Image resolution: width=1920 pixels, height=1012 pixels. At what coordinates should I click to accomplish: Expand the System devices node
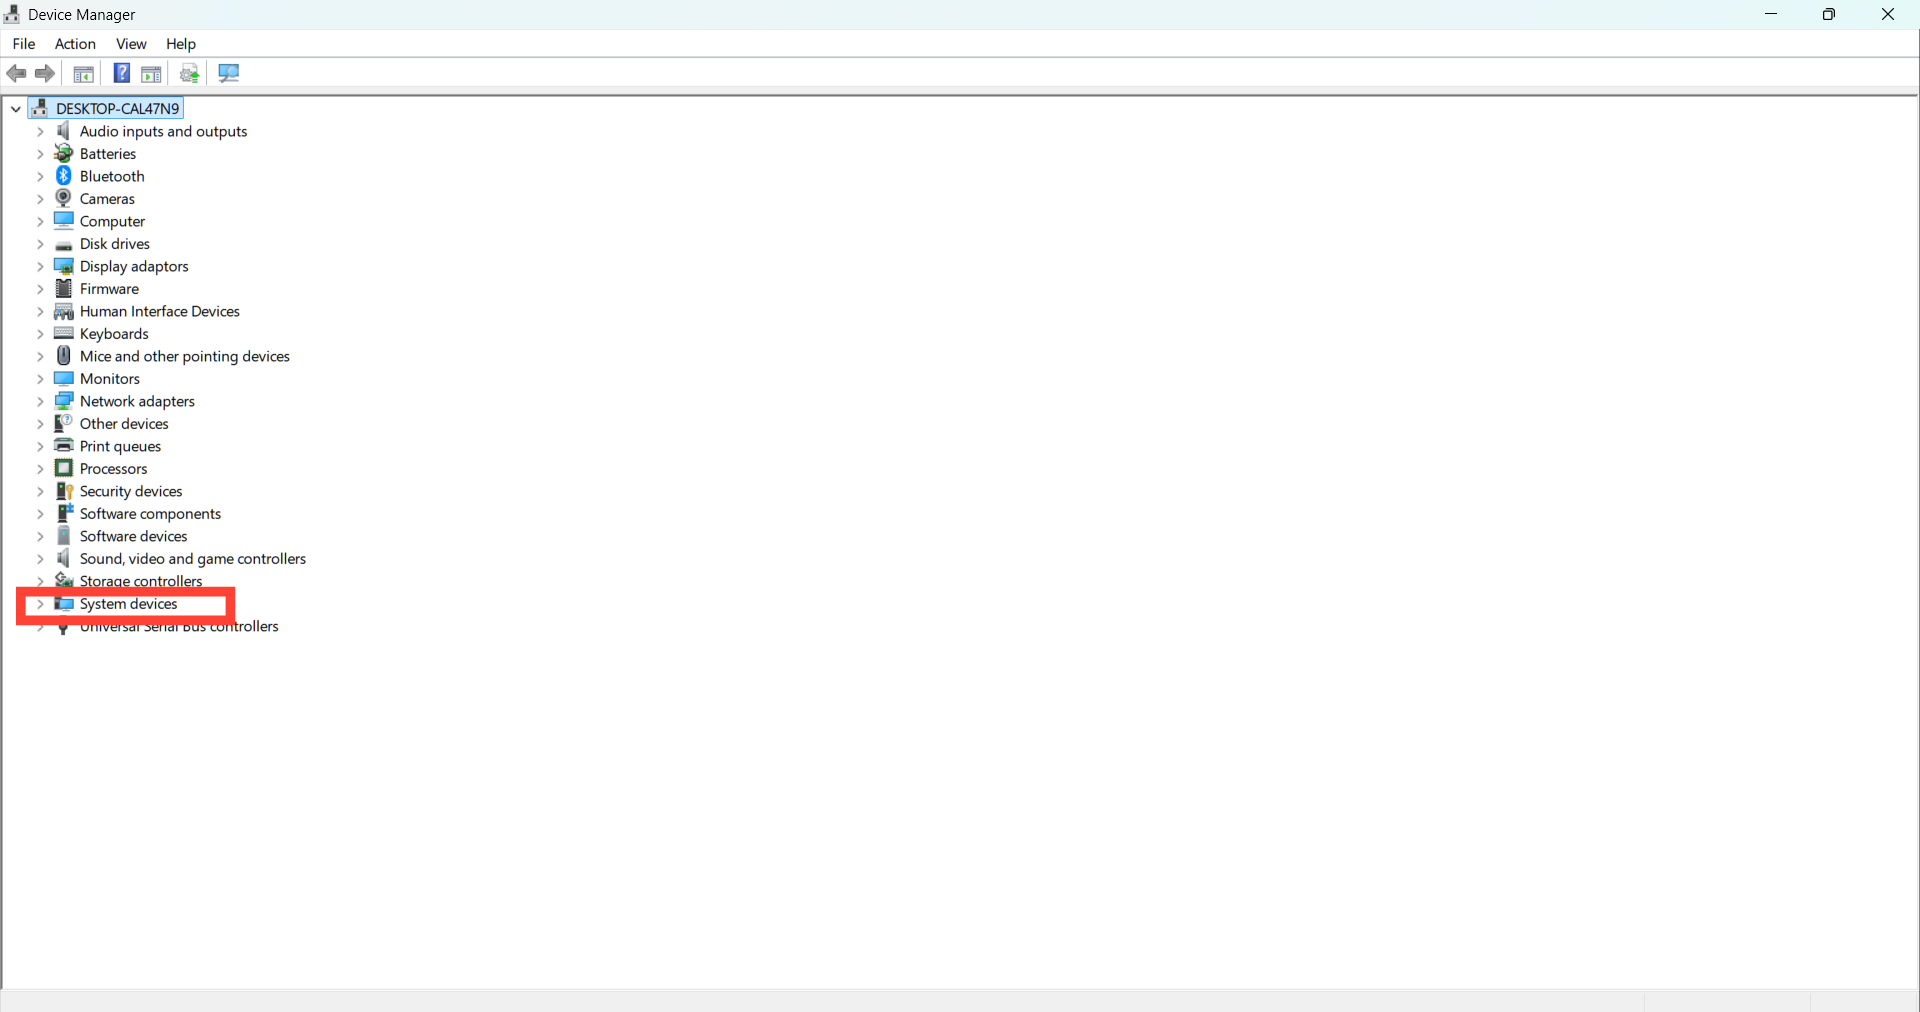[40, 604]
